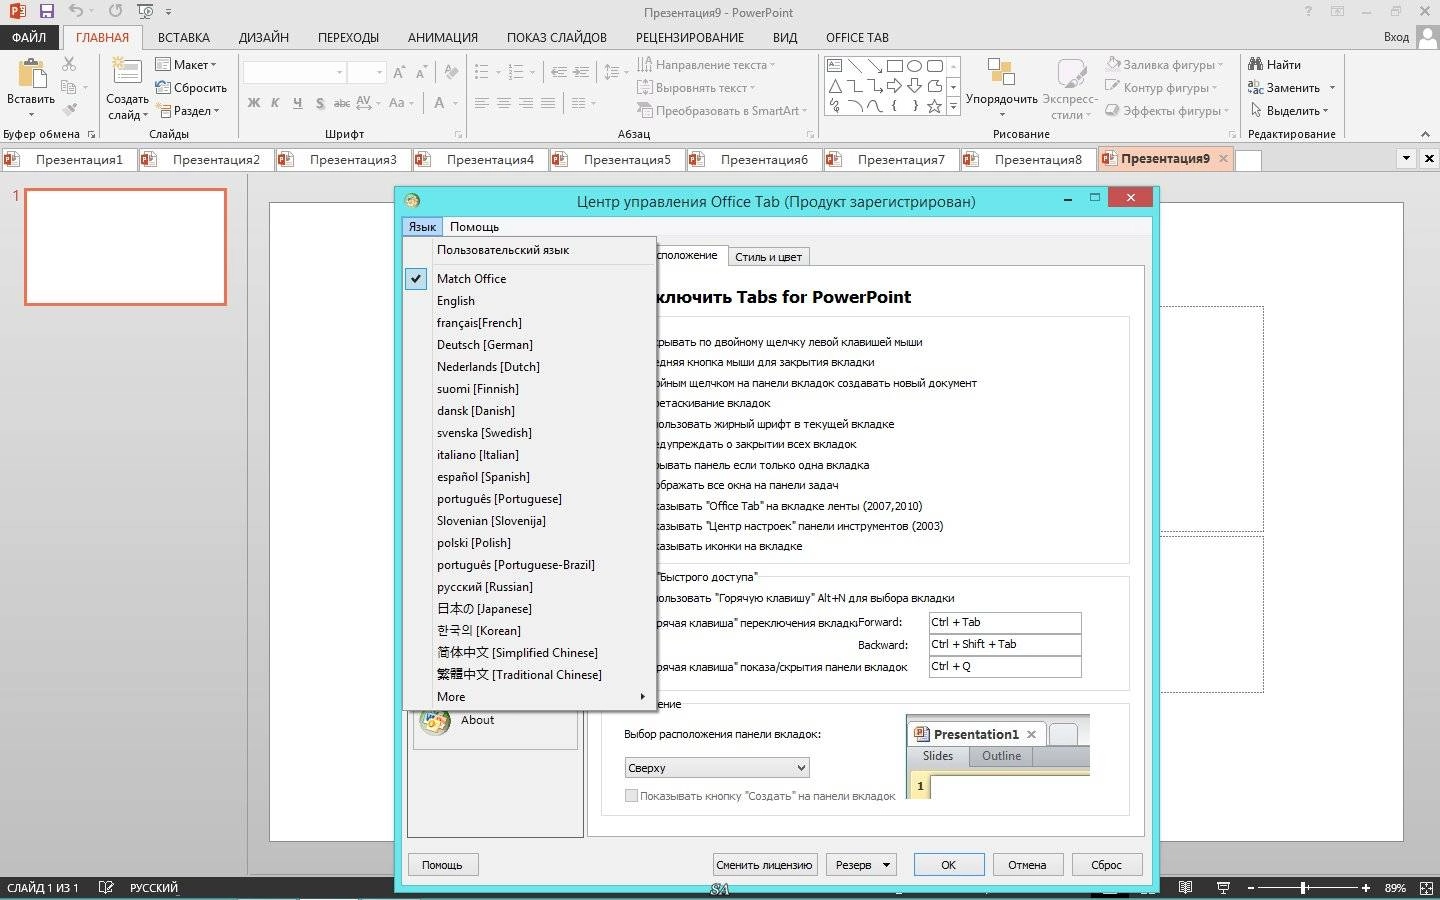
Task: Open the Помощь menu in dialog
Action: coord(474,227)
